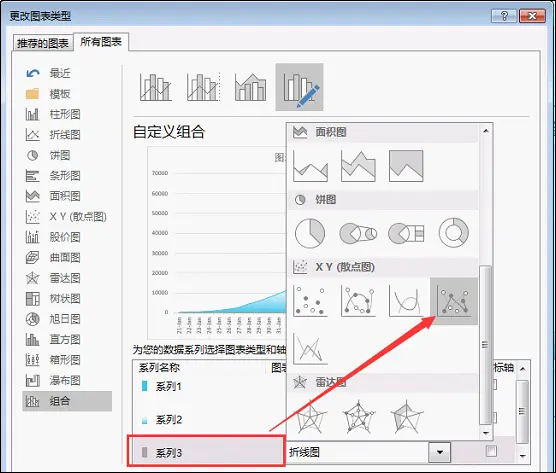556x473 pixels.
Task: Open the dialog help question-mark button
Action: (x=504, y=16)
